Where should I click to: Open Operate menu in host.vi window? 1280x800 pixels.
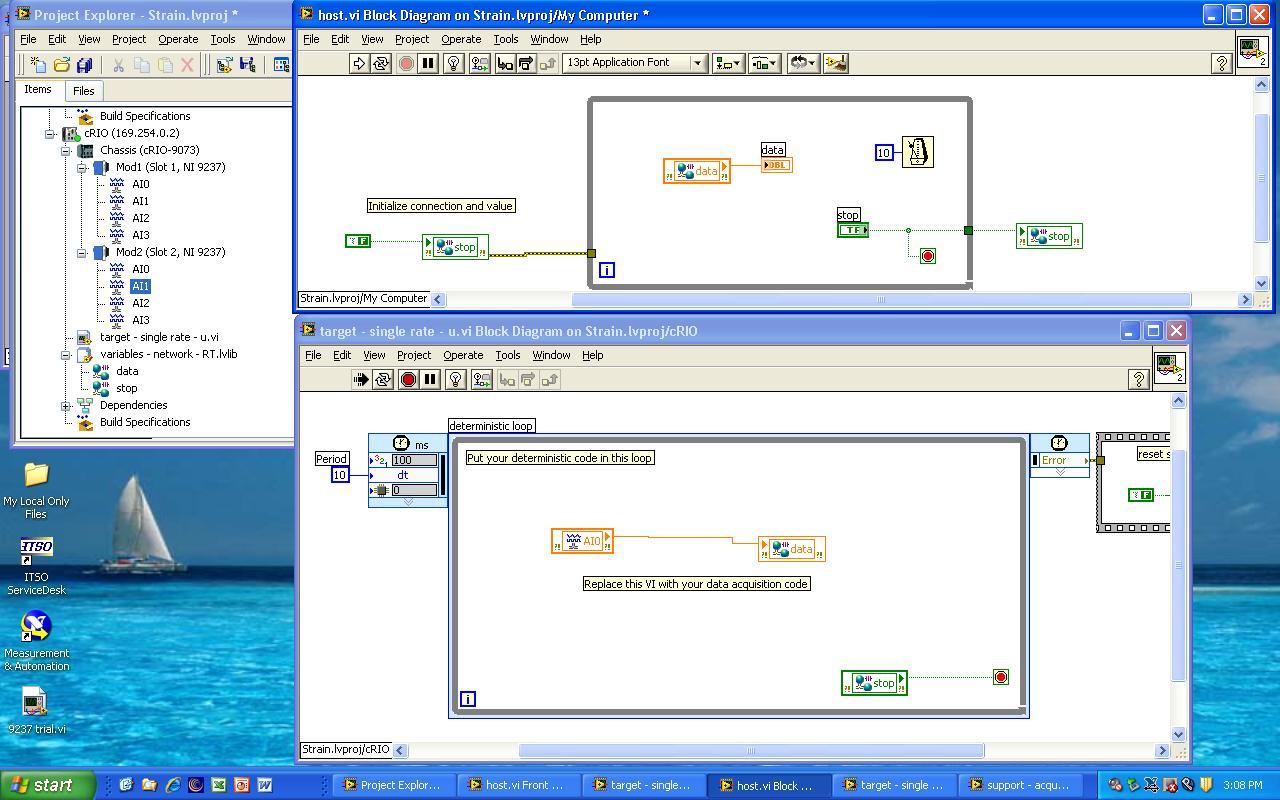(461, 39)
